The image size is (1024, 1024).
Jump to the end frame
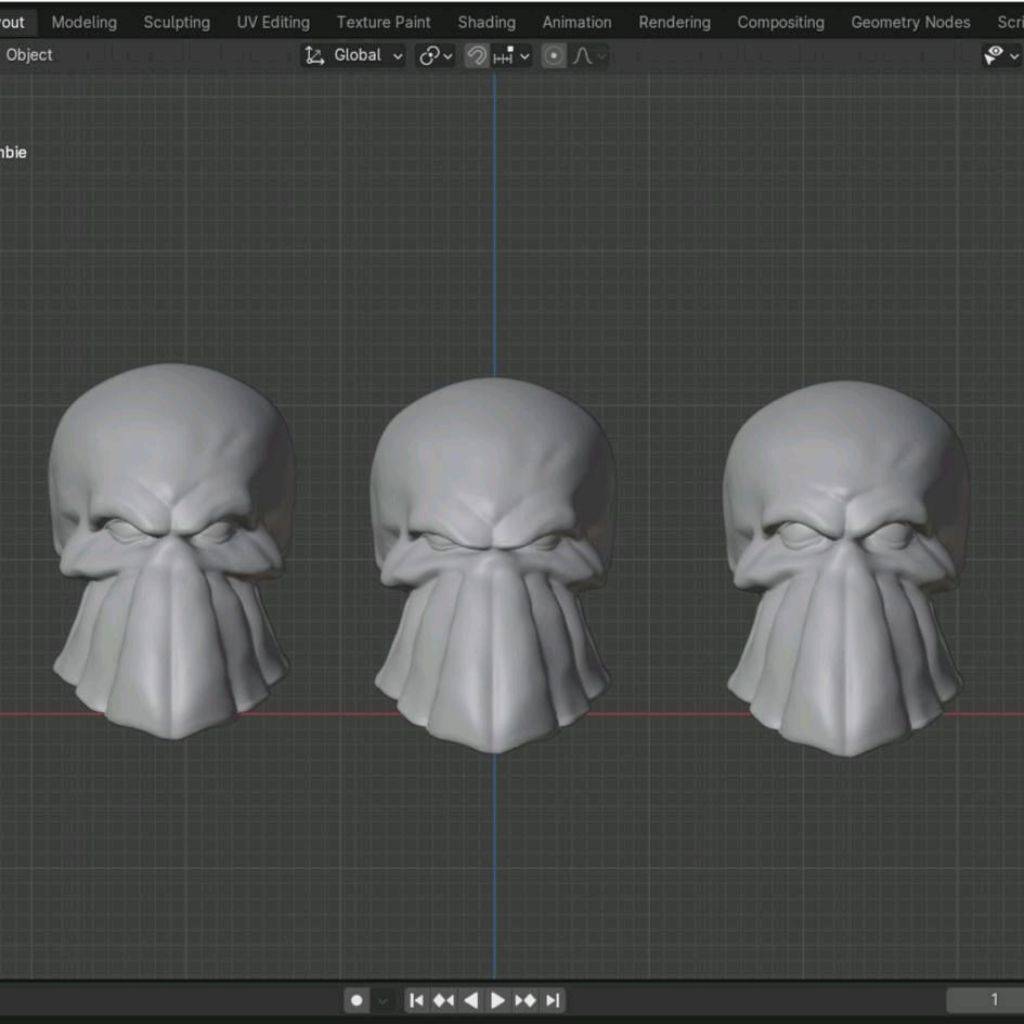[x=552, y=1000]
